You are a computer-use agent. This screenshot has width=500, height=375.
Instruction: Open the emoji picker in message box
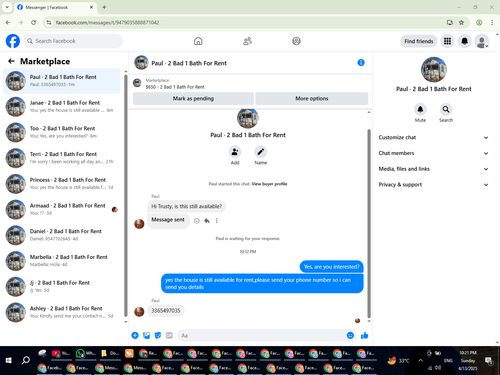pos(350,335)
